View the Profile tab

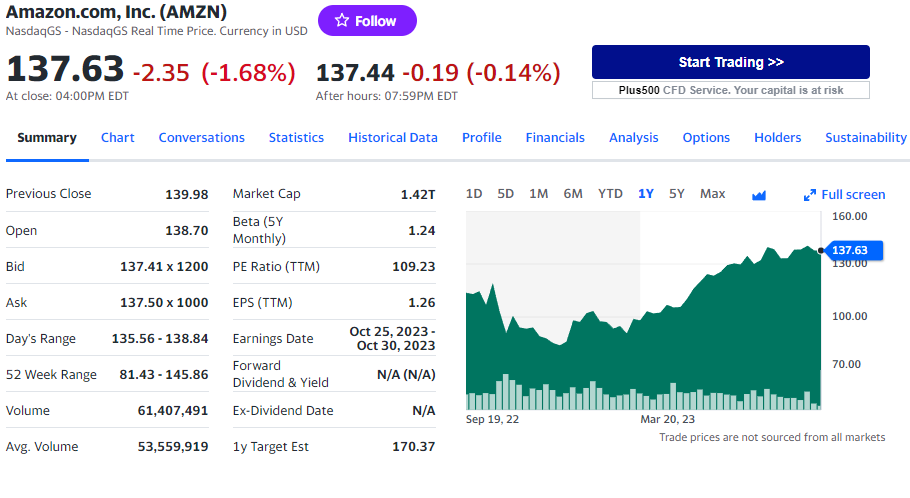[x=482, y=138]
